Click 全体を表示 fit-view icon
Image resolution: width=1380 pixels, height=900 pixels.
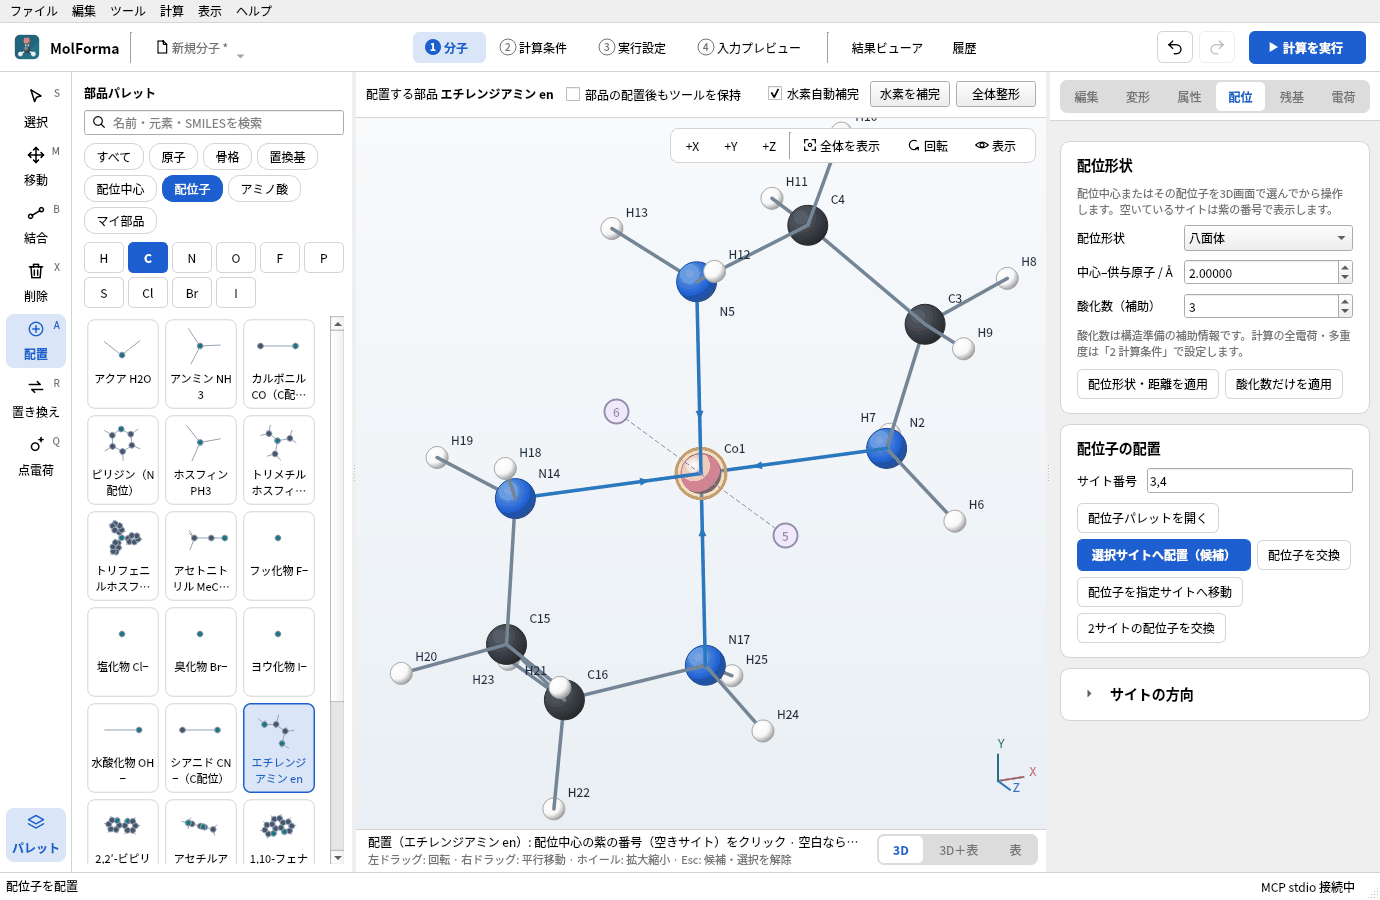(842, 146)
